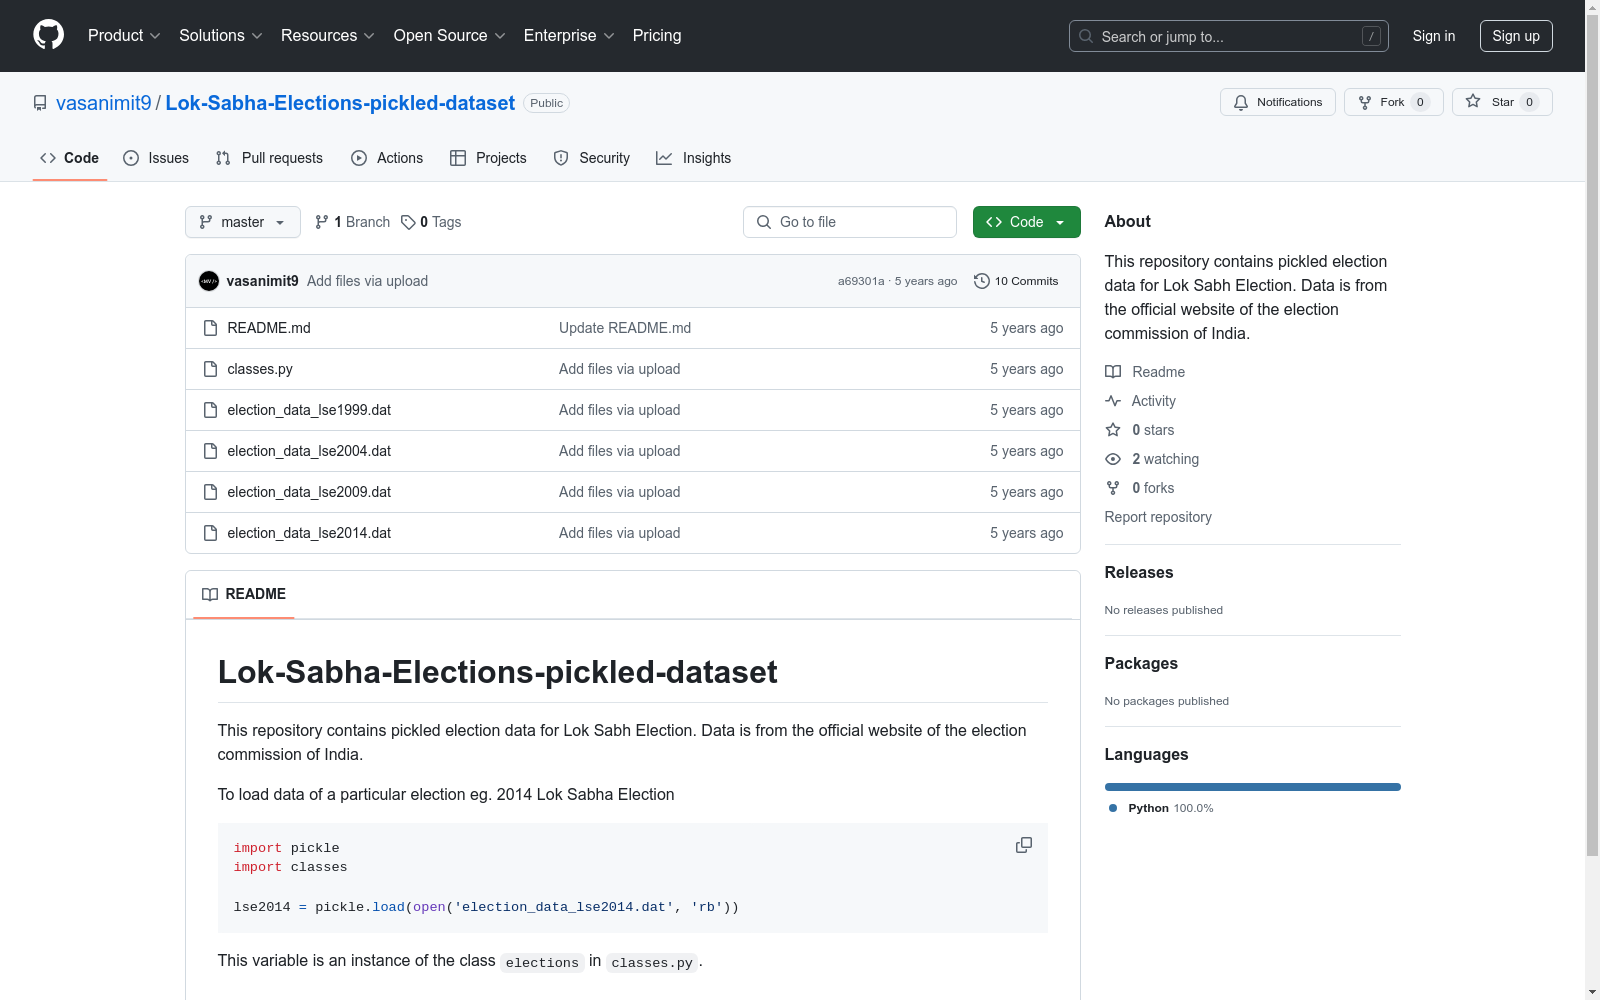
Task: Click the star icon next to 0 stars
Action: click(1113, 430)
